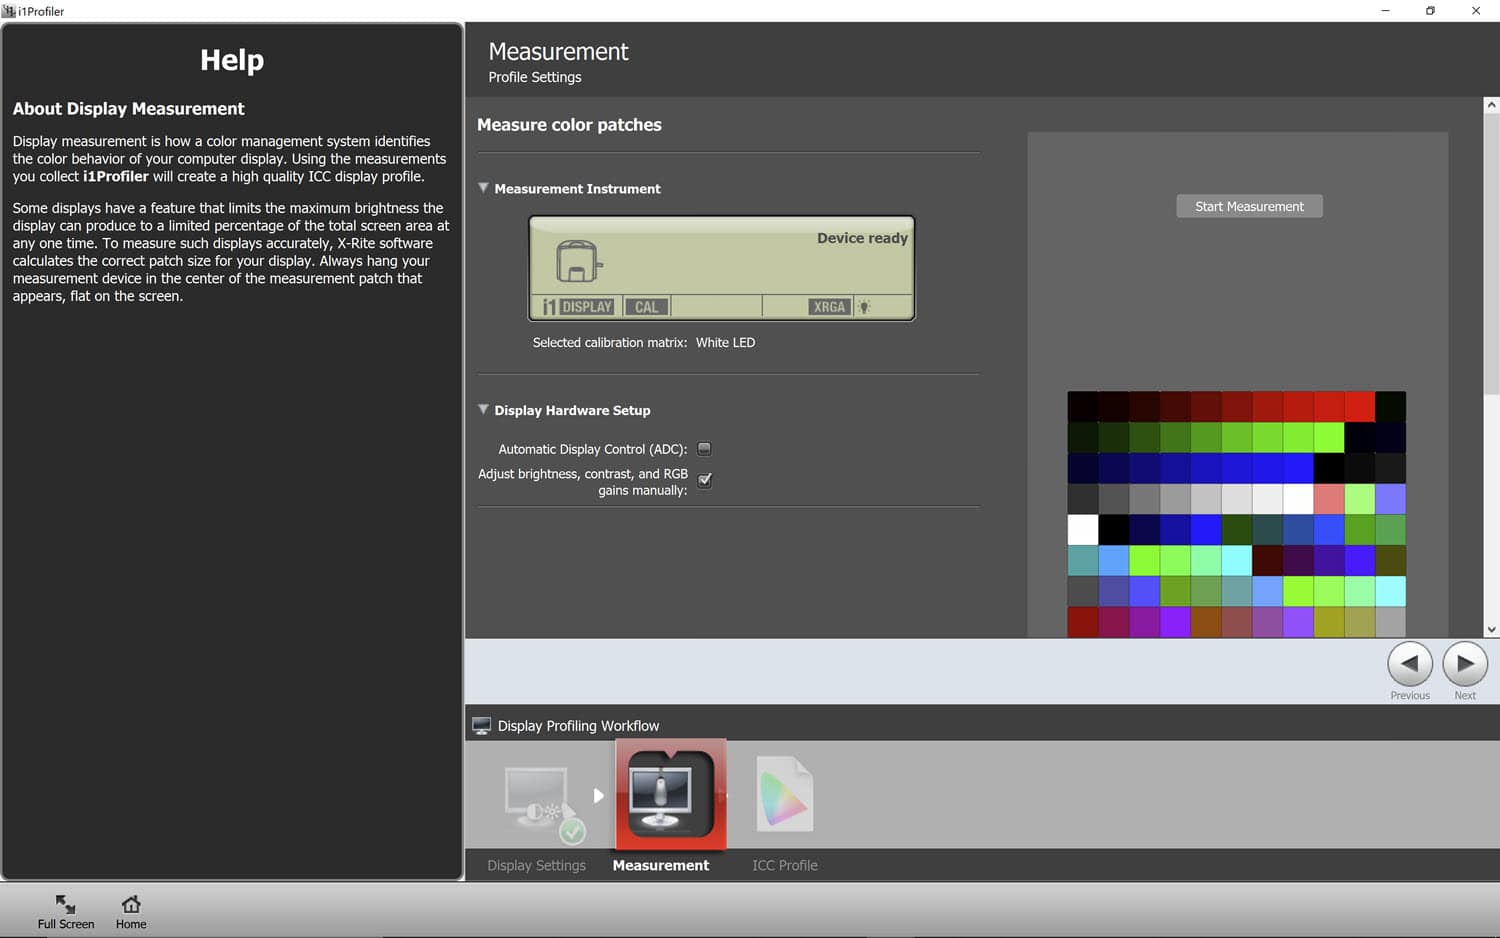The width and height of the screenshot is (1500, 938).
Task: Click the XRGA indicator
Action: coord(829,307)
